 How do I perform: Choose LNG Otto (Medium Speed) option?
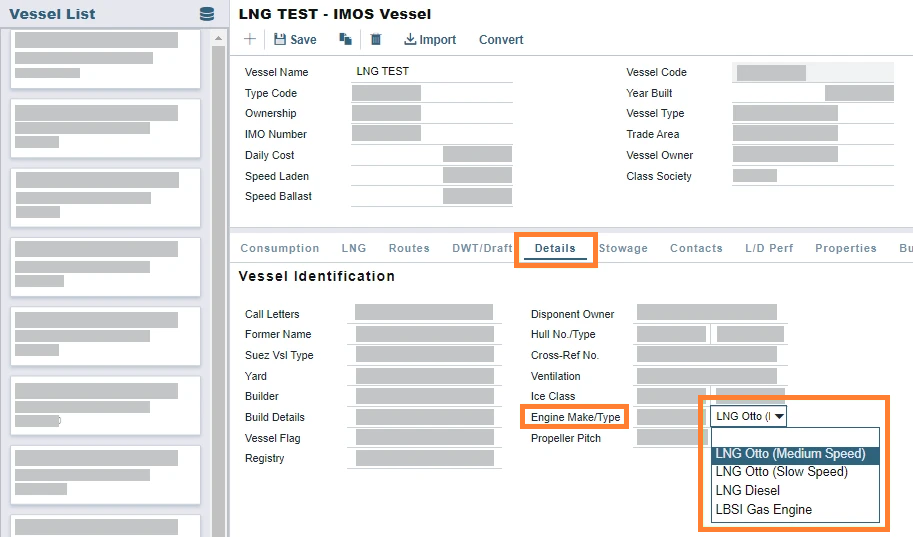(795, 454)
